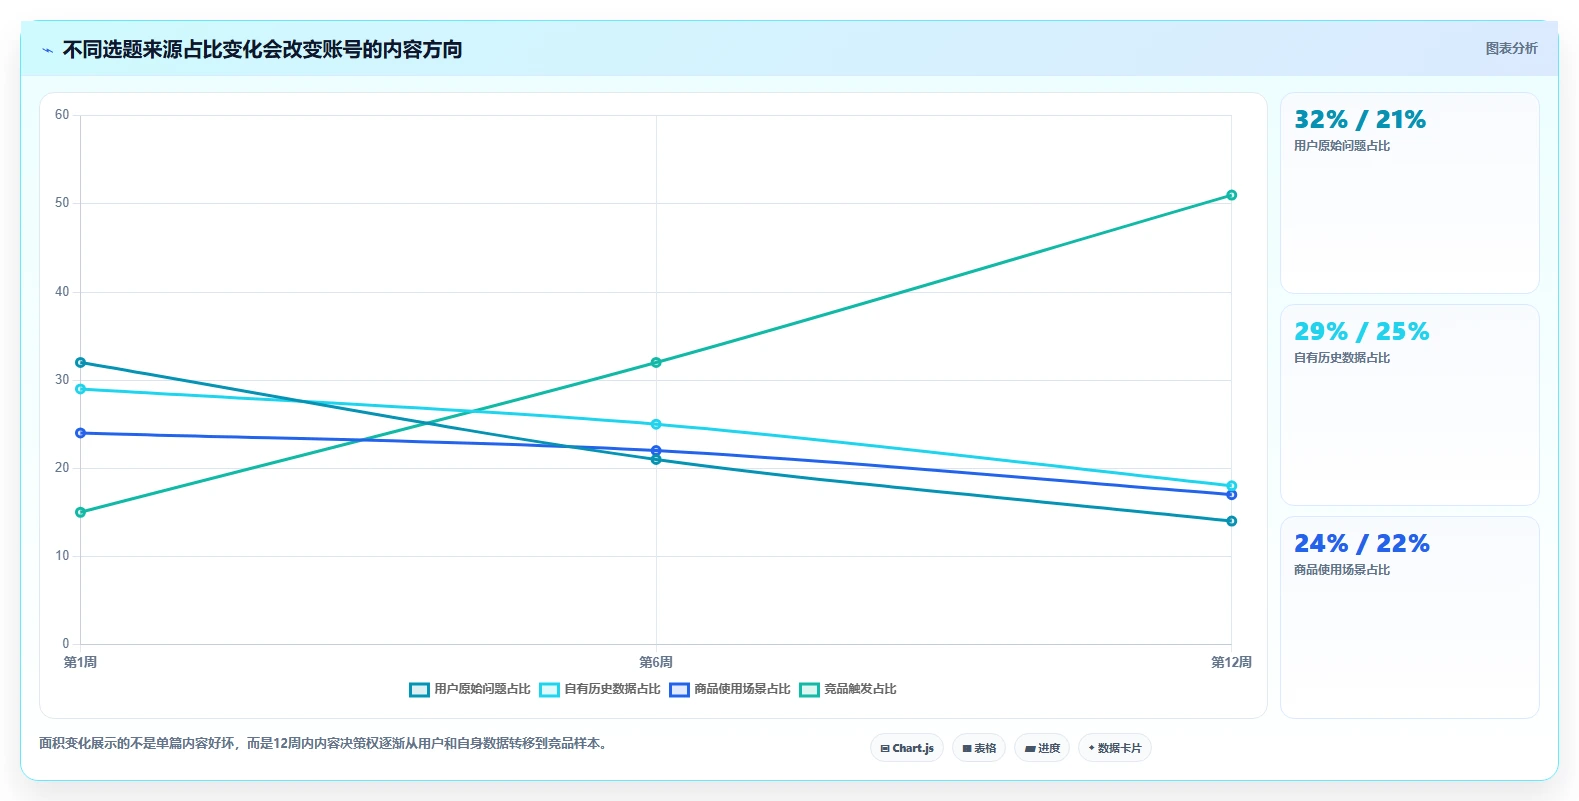1579x801 pixels.
Task: Click the Chart.js tag chip
Action: click(x=907, y=748)
